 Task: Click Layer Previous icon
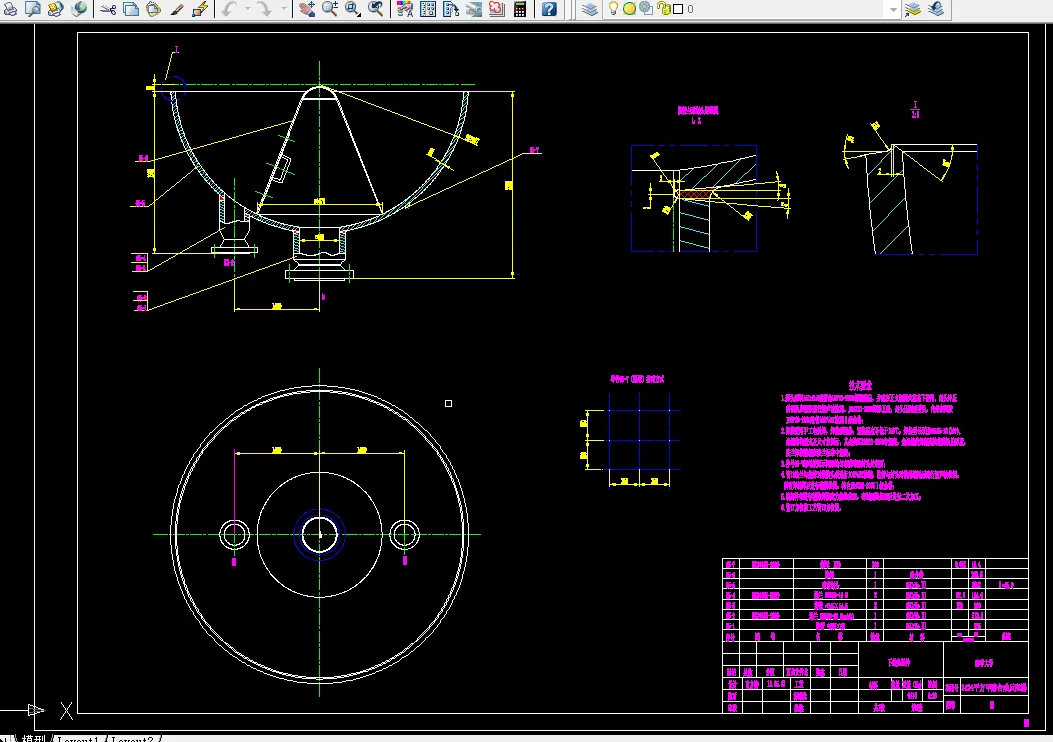936,9
